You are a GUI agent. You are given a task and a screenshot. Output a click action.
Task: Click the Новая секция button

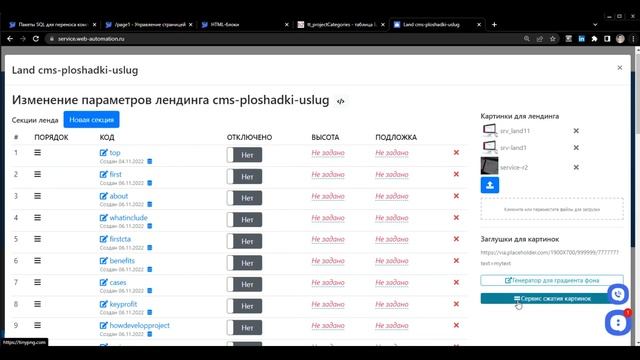click(x=91, y=120)
